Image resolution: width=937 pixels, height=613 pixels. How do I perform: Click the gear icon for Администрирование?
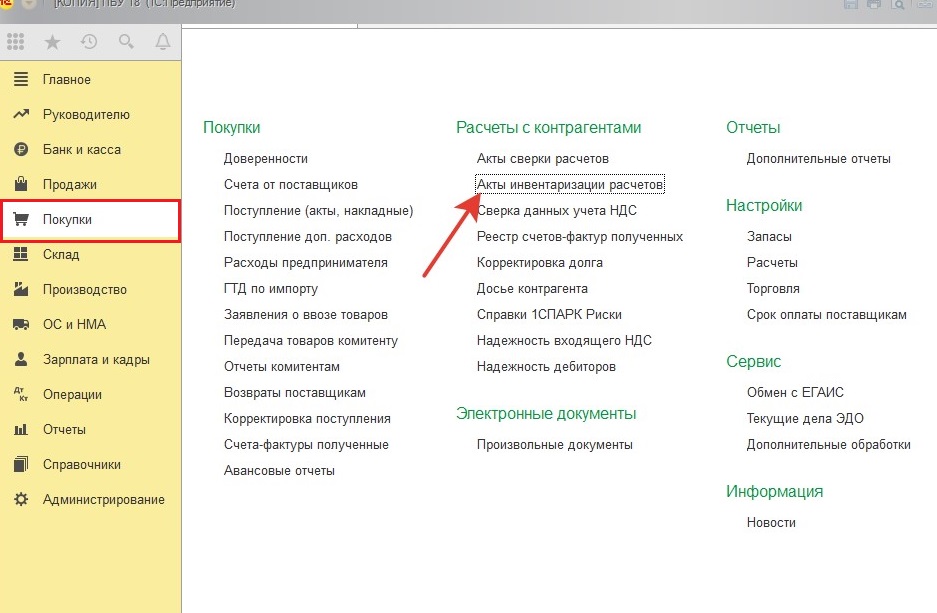21,500
